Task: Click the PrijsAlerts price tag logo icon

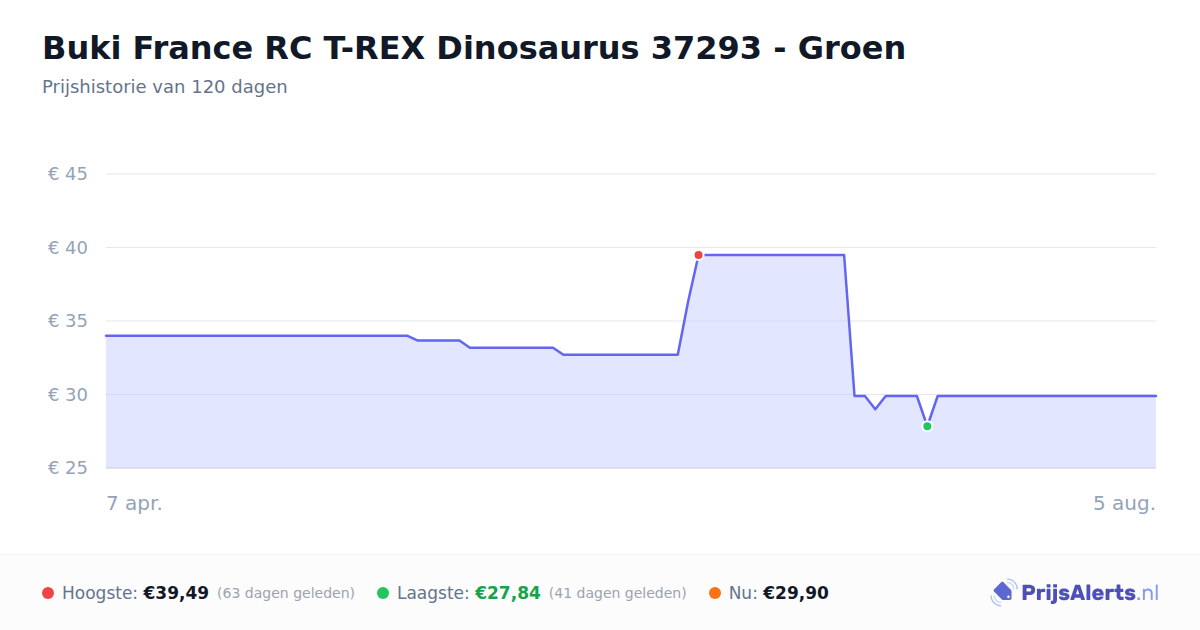Action: pos(1003,593)
